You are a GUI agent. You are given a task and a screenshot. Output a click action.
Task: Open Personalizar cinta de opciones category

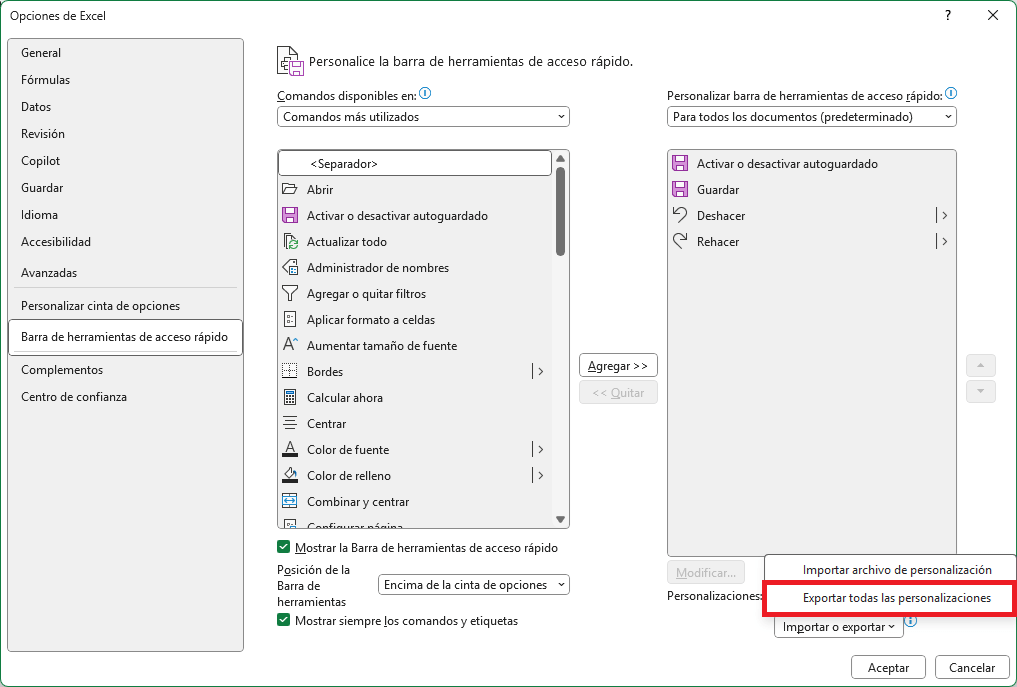(x=125, y=306)
